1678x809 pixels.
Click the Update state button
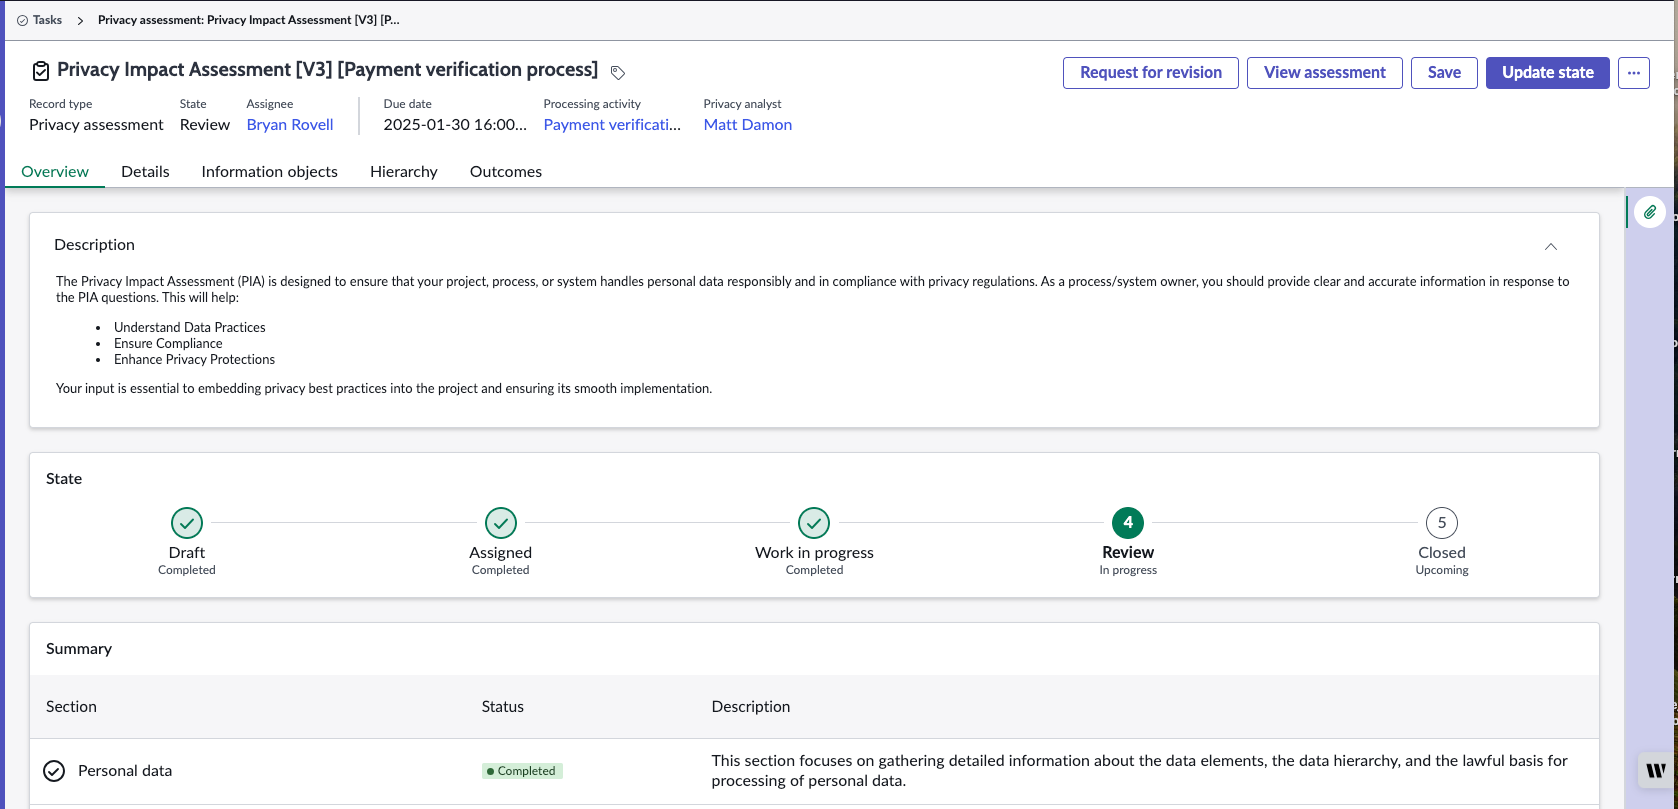coord(1548,72)
